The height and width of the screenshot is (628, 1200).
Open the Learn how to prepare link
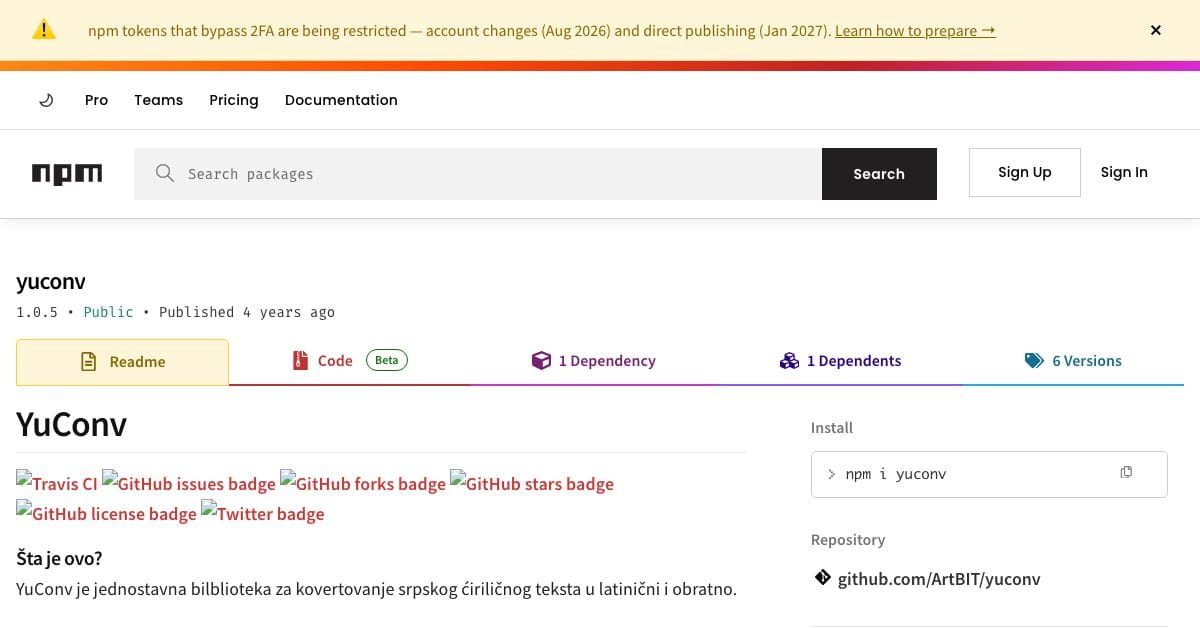pyautogui.click(x=915, y=31)
